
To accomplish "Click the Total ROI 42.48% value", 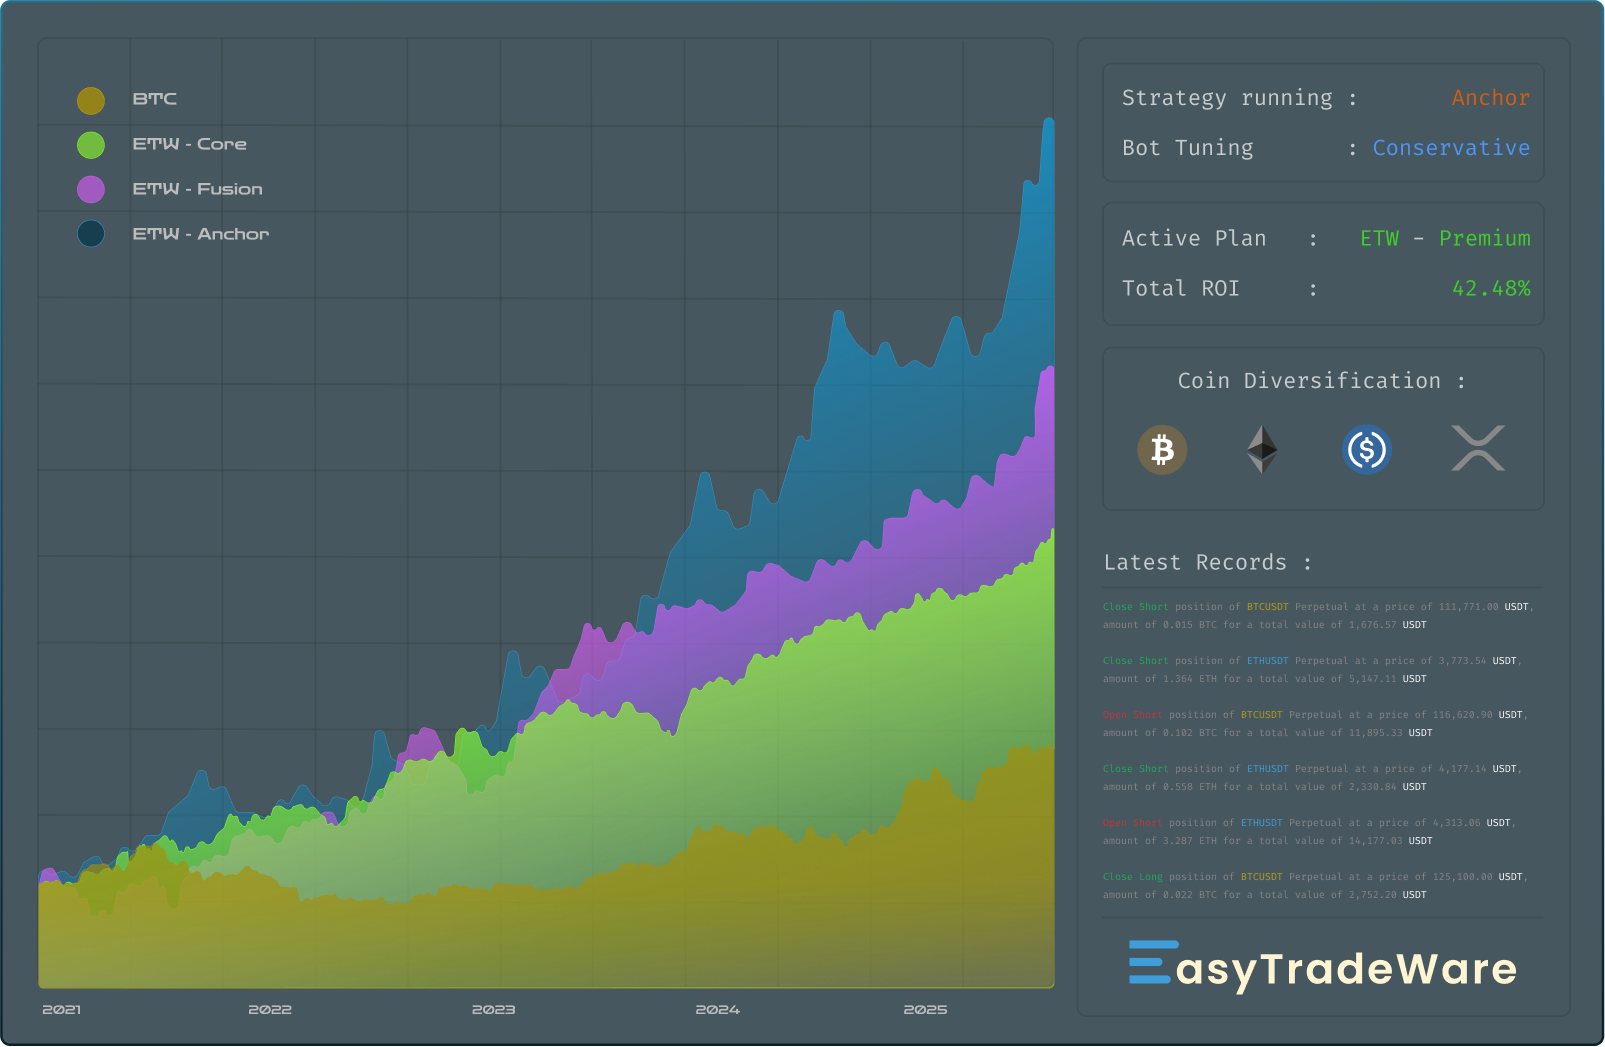I will point(1493,288).
